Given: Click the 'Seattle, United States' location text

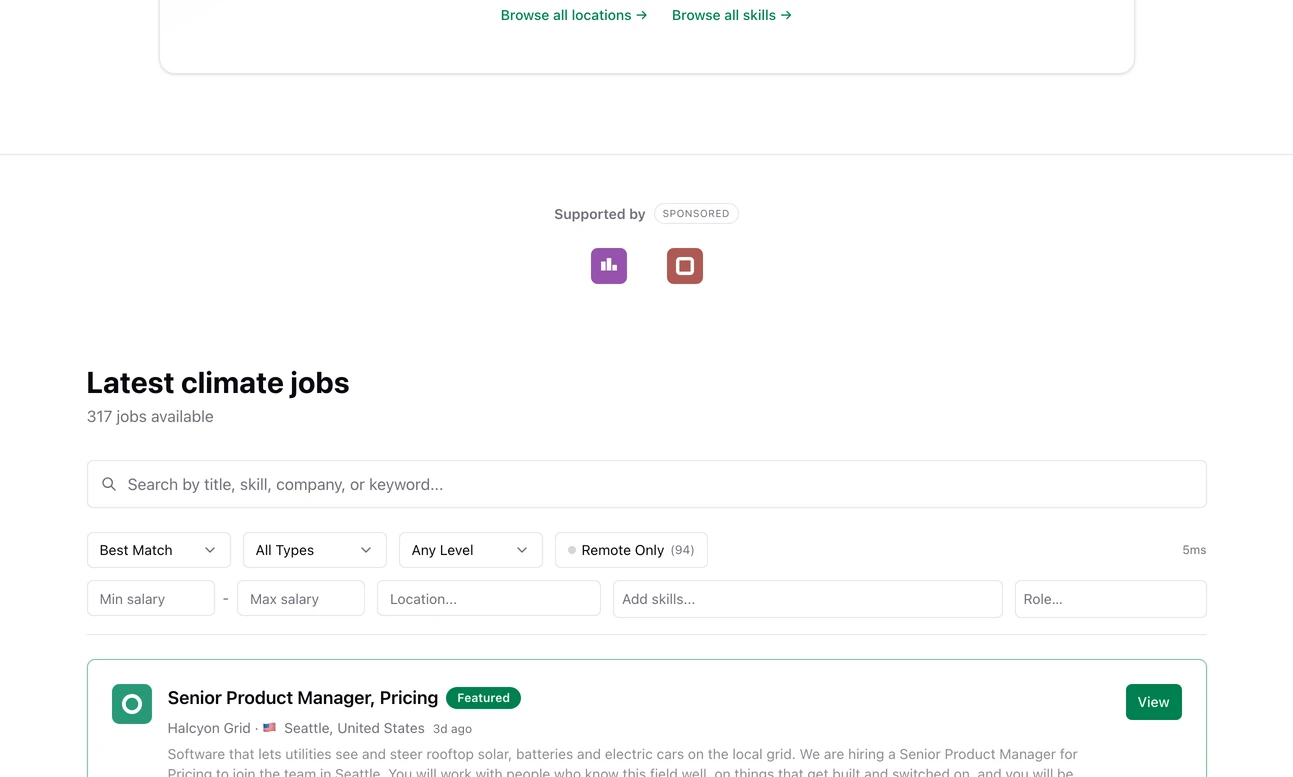Looking at the screenshot, I should (354, 728).
